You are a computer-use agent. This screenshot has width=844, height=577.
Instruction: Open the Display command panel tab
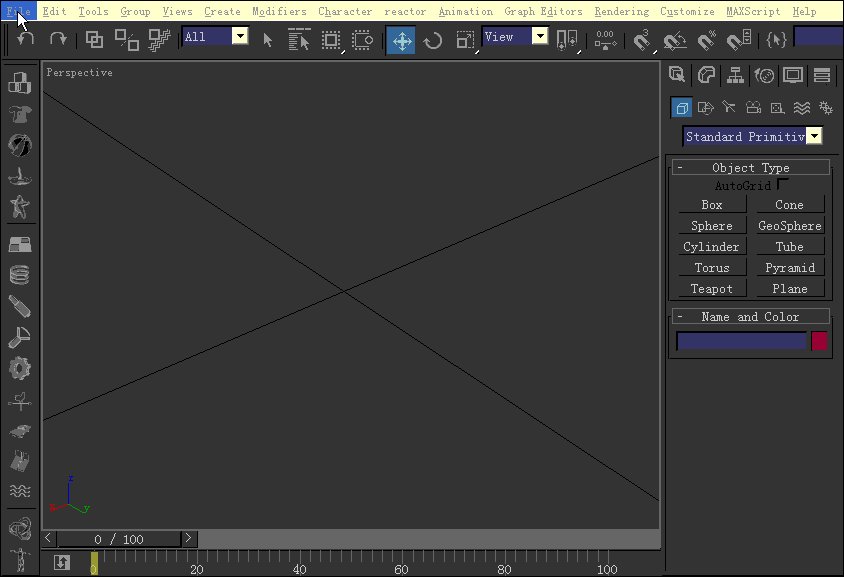[x=793, y=75]
